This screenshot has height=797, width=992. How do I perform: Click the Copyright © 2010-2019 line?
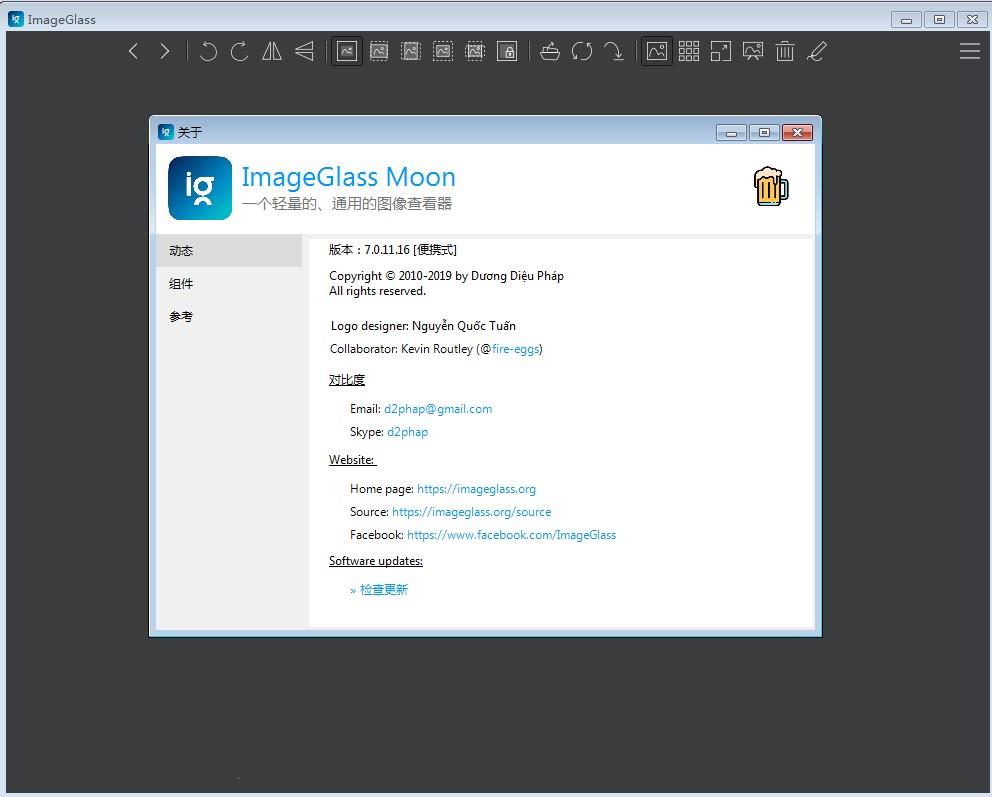click(446, 276)
